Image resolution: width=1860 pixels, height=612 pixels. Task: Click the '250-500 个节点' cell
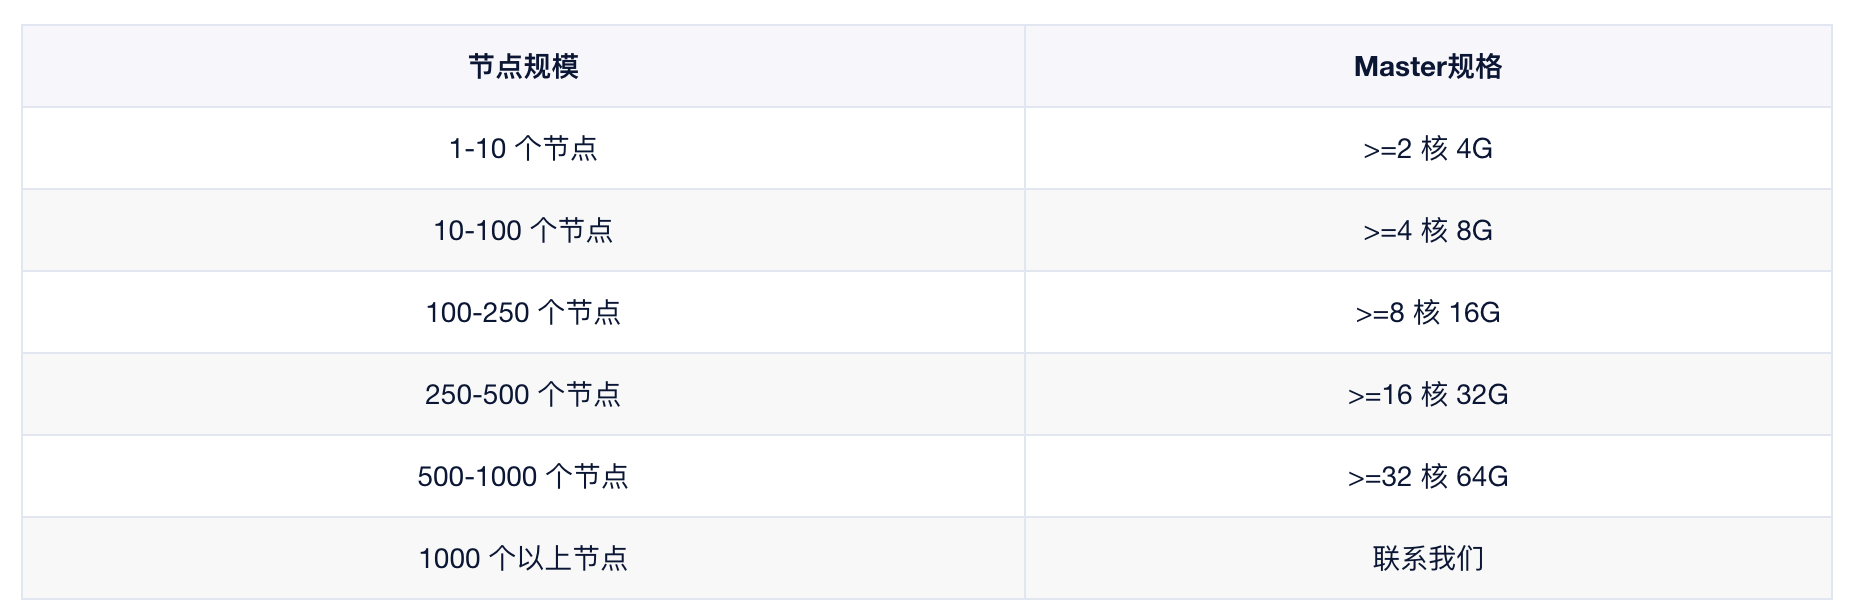coord(523,395)
